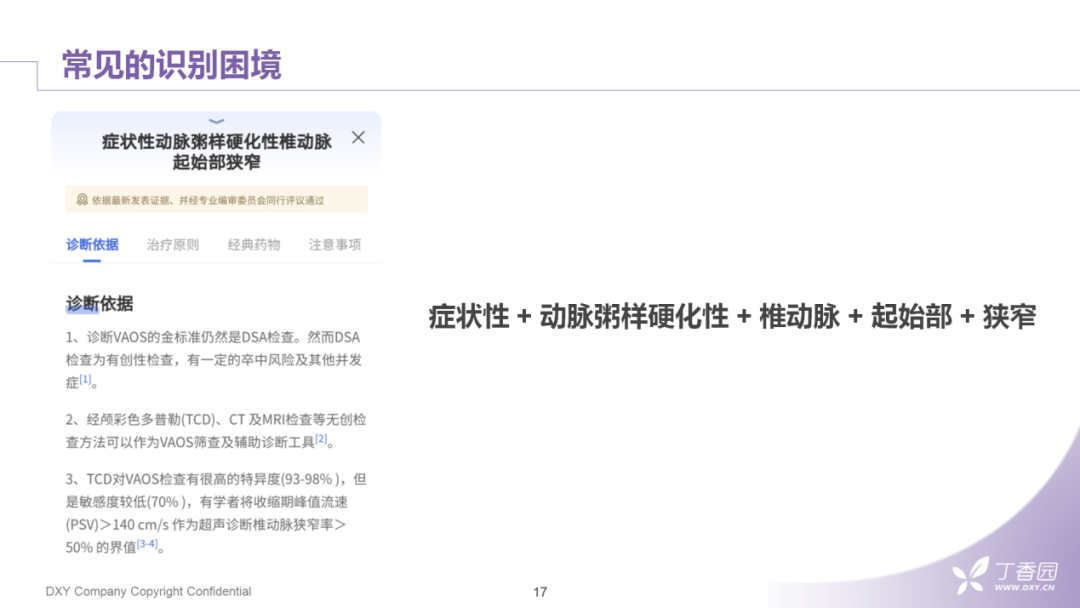Click the paragraph starting 3、TCD对VAOS检查
This screenshot has width=1080, height=608.
216,512
